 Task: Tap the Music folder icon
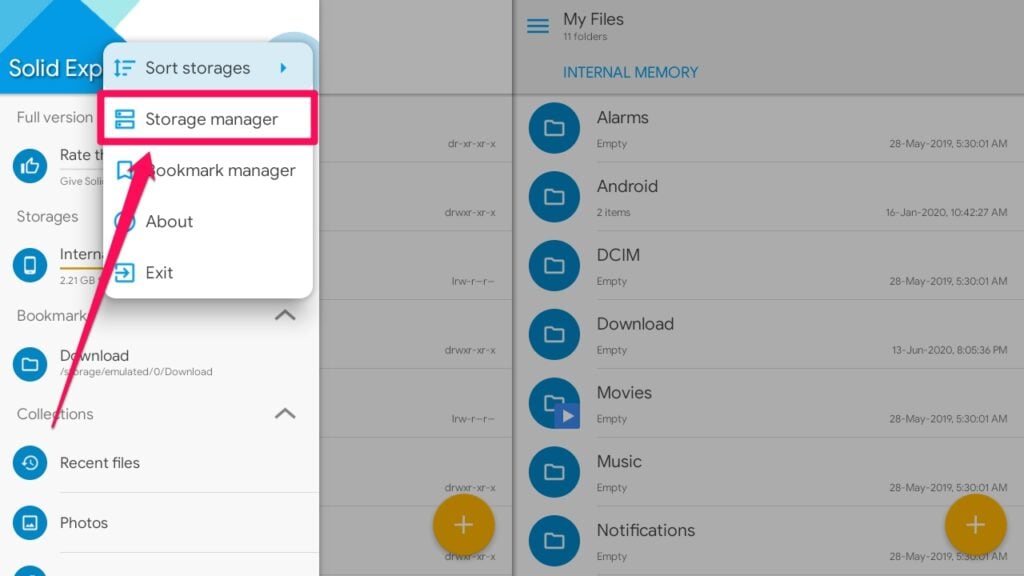pos(554,472)
